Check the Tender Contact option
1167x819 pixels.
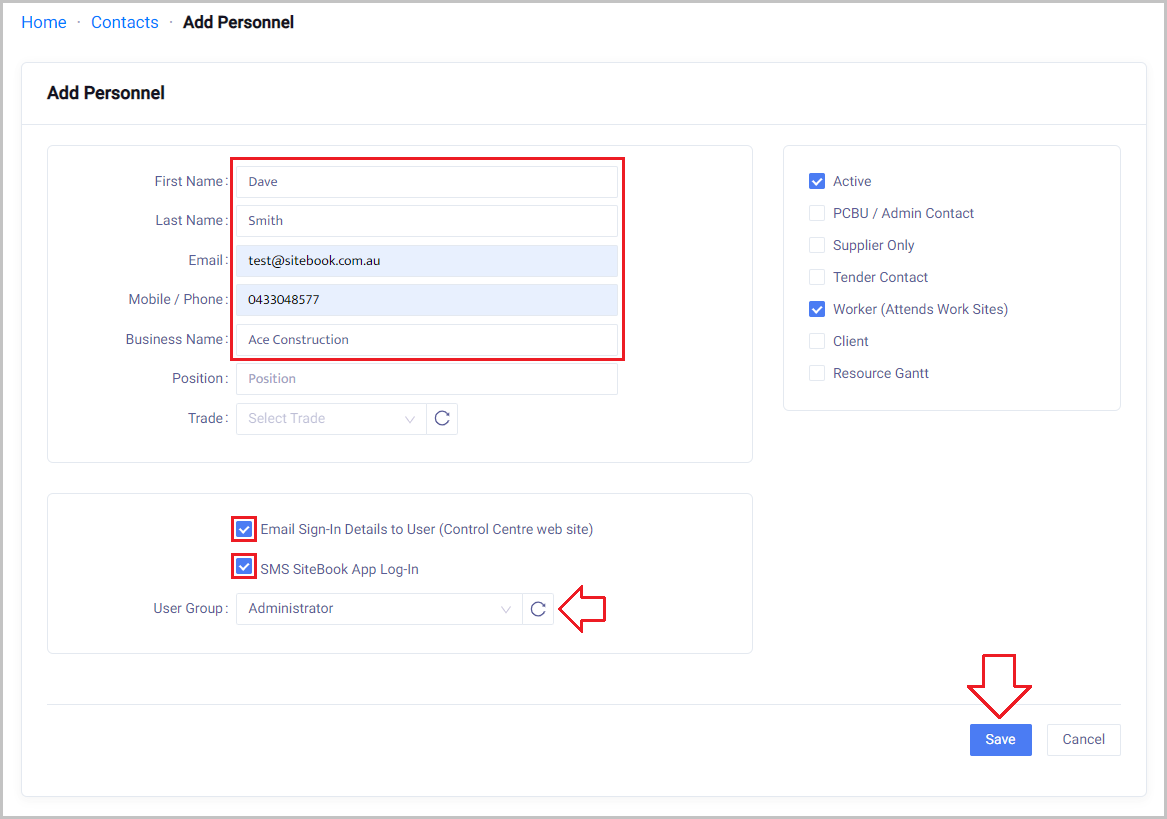[x=817, y=277]
